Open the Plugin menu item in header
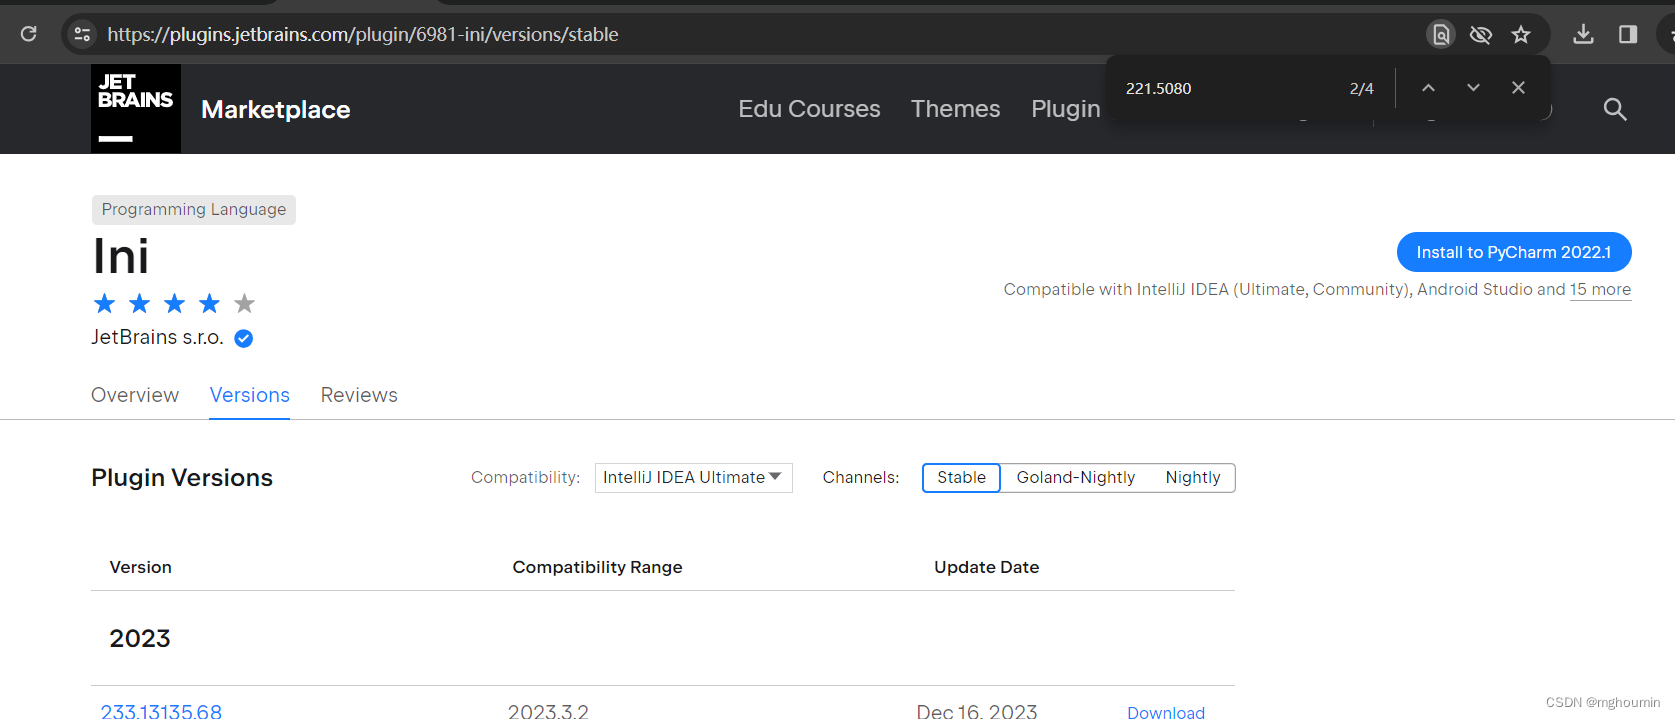This screenshot has height=719, width=1675. [1066, 109]
